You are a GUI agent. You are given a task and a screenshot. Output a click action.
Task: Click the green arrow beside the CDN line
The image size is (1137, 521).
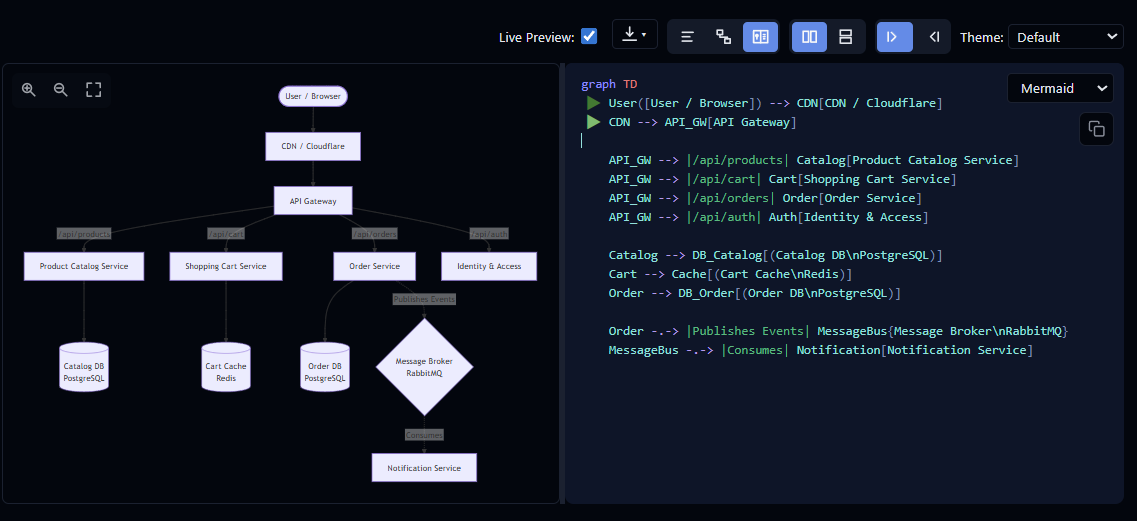(593, 122)
